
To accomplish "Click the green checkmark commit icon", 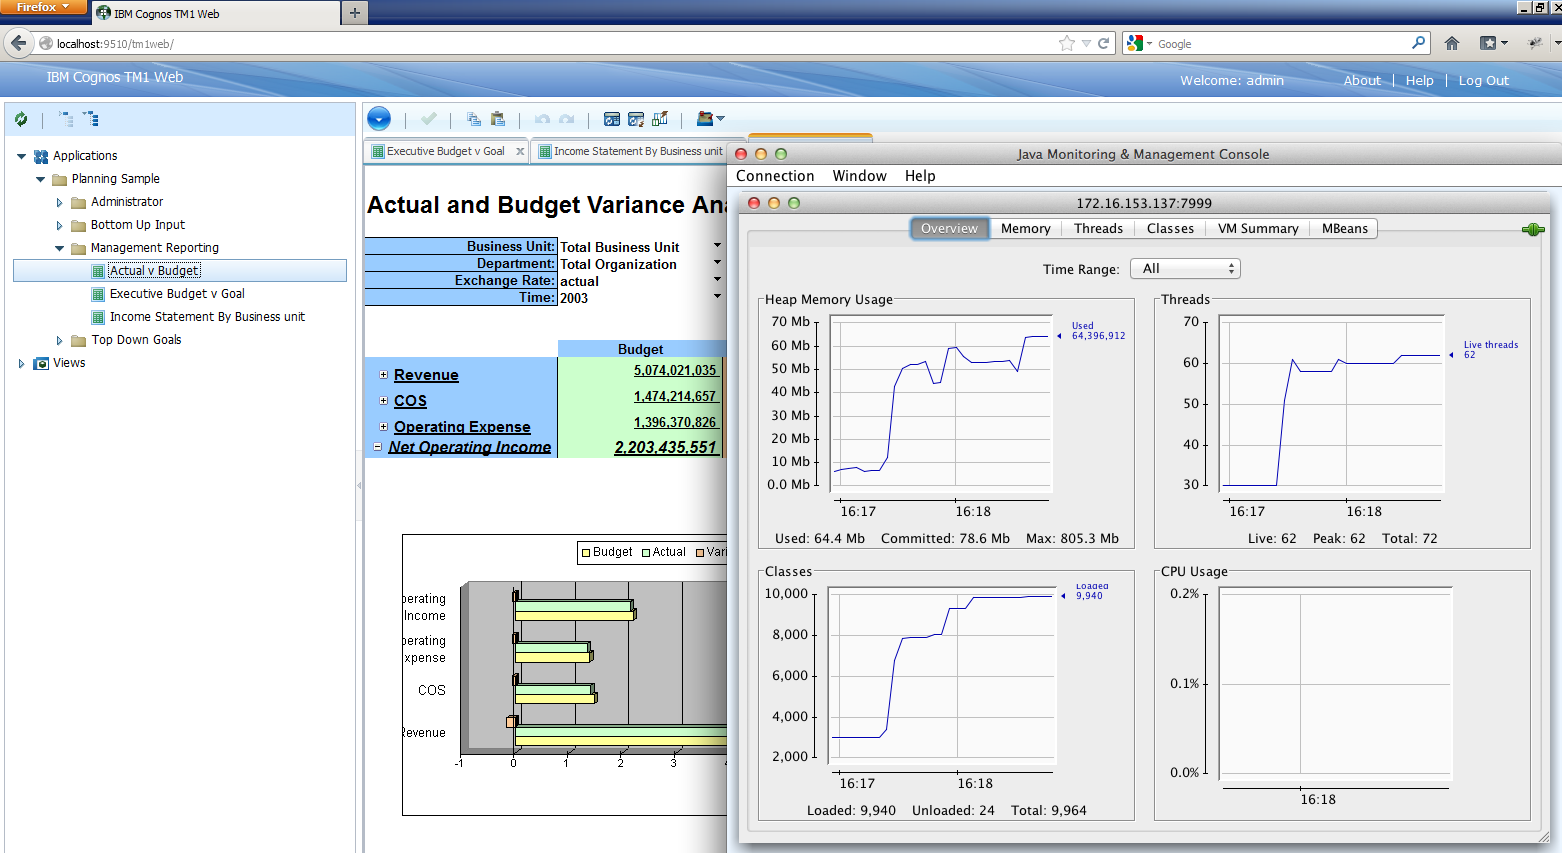I will 429,119.
